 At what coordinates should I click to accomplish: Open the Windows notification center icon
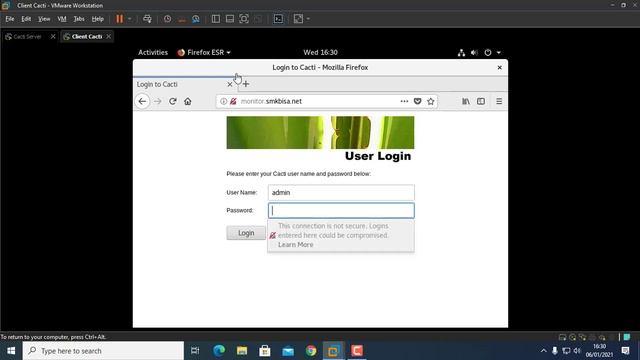pyautogui.click(x=625, y=351)
